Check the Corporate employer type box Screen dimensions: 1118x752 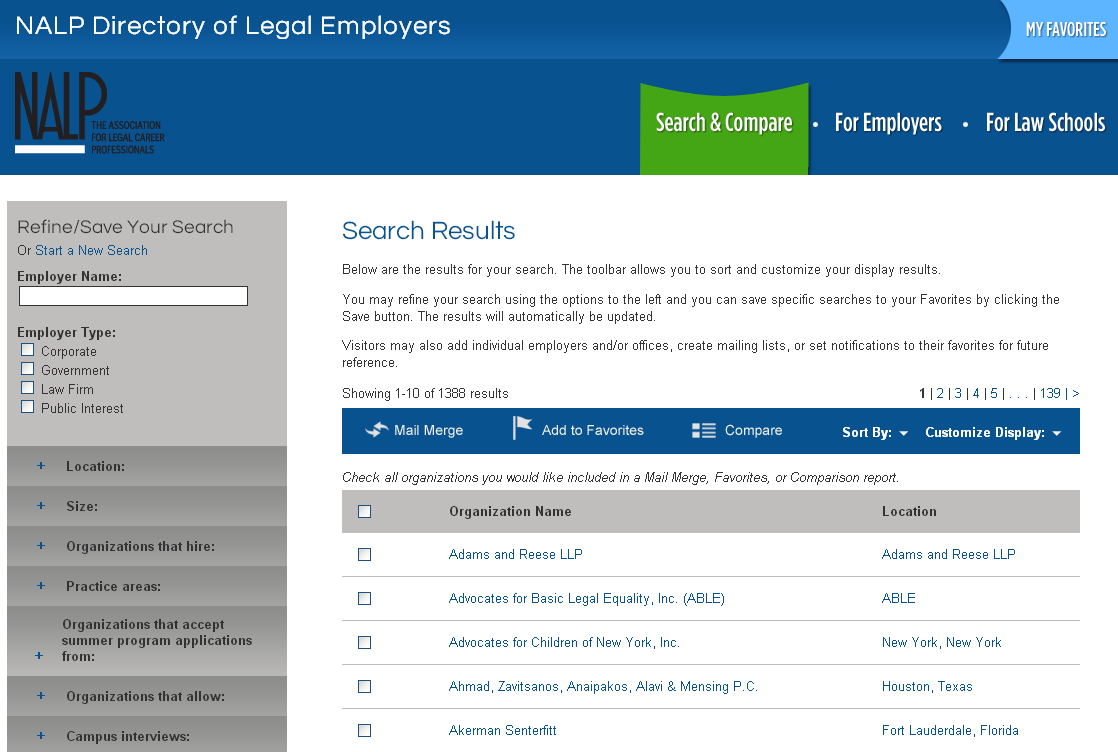[28, 349]
